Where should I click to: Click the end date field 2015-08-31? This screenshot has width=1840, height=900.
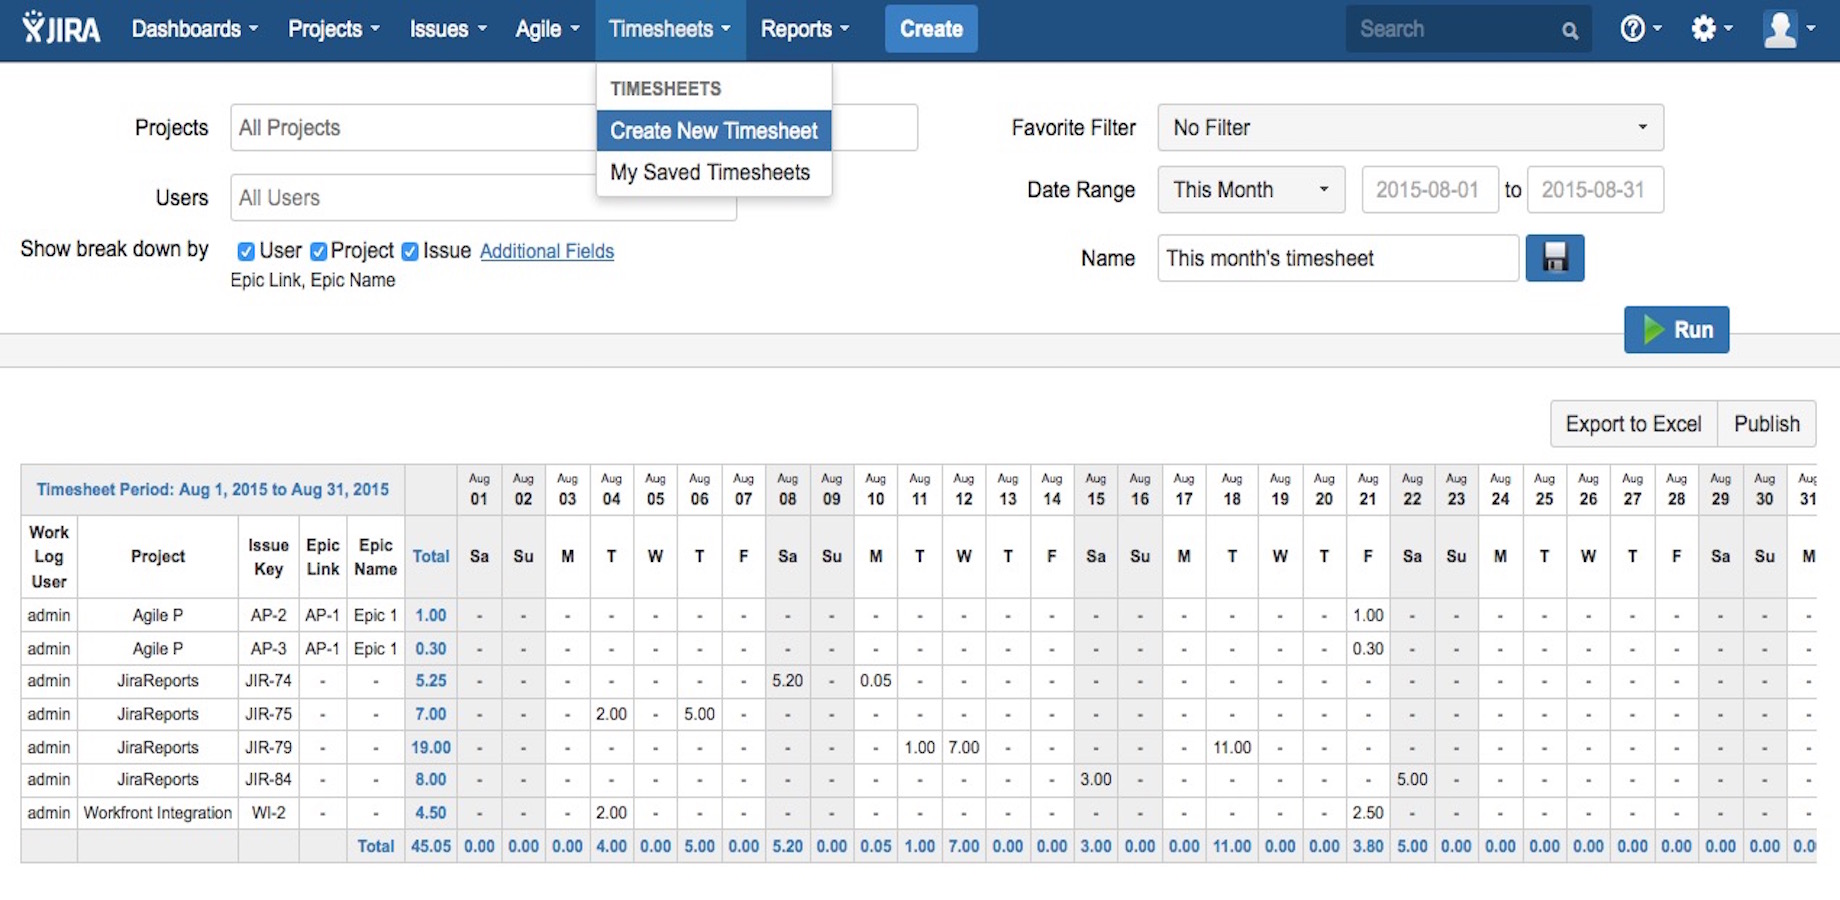coord(1596,190)
